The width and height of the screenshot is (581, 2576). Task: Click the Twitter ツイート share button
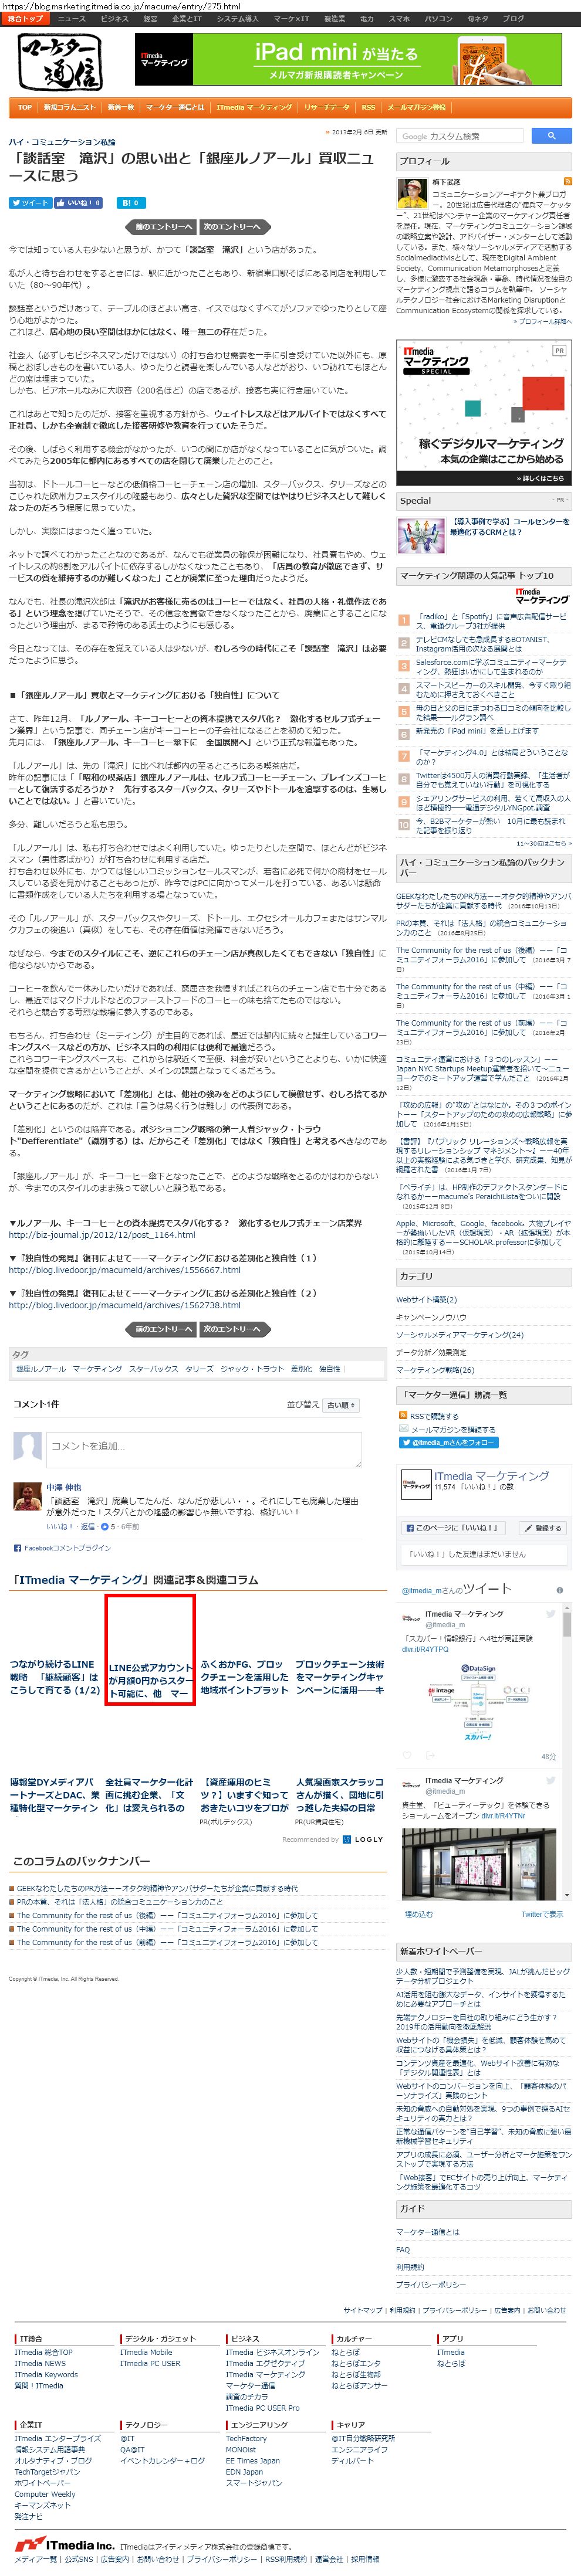30,202
